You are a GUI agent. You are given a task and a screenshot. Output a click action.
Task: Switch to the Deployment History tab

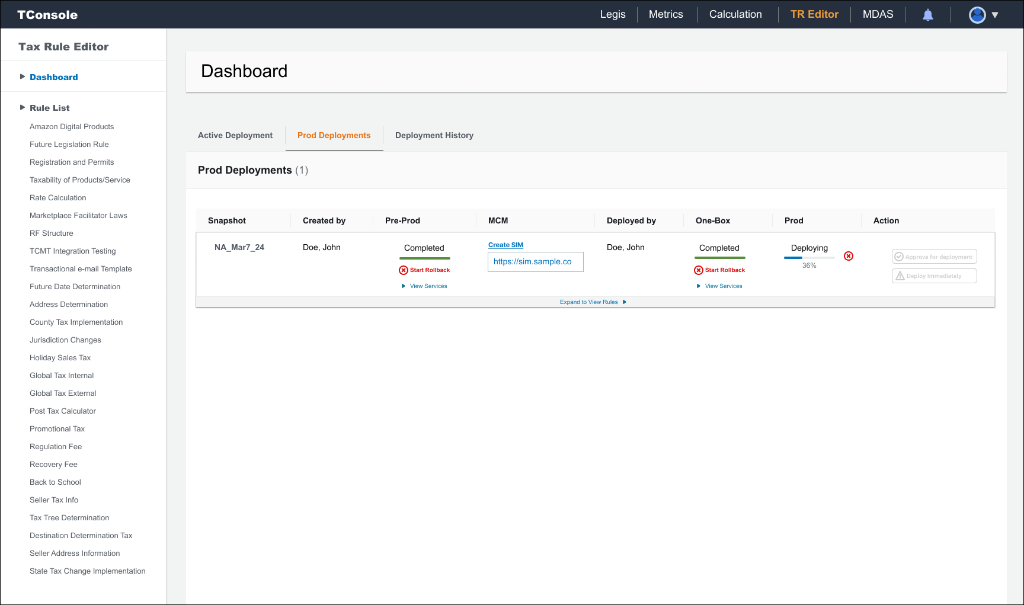(434, 135)
